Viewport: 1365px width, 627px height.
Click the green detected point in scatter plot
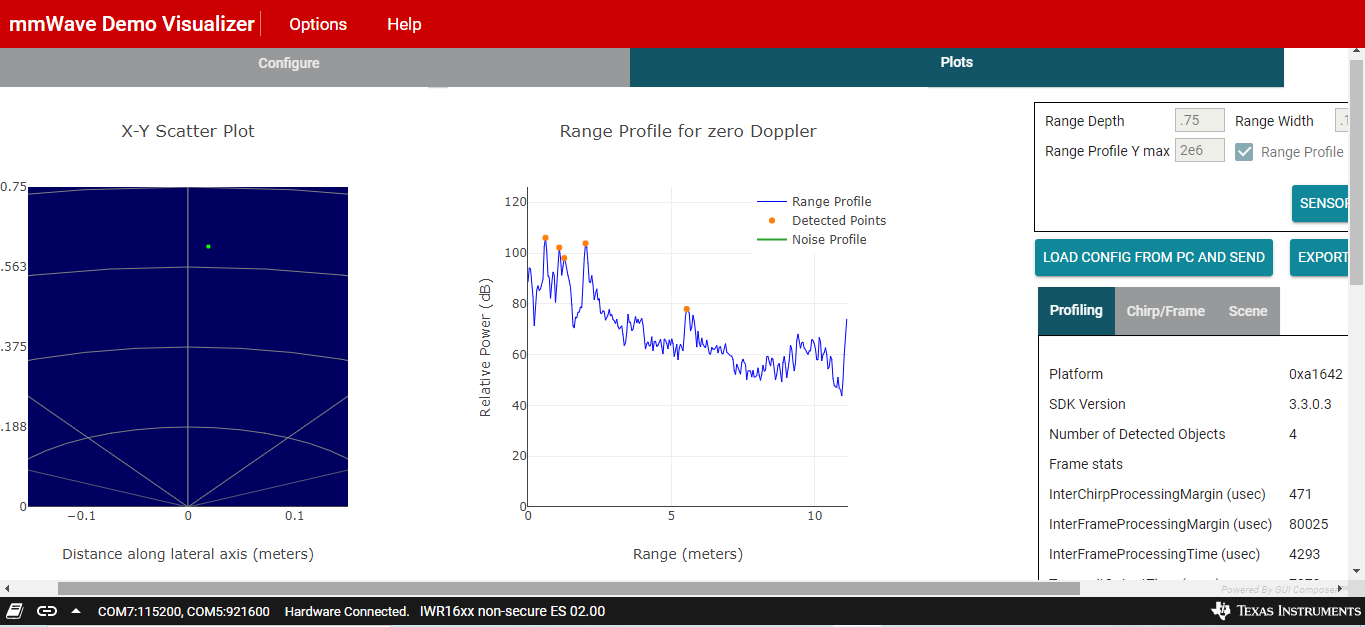point(208,246)
